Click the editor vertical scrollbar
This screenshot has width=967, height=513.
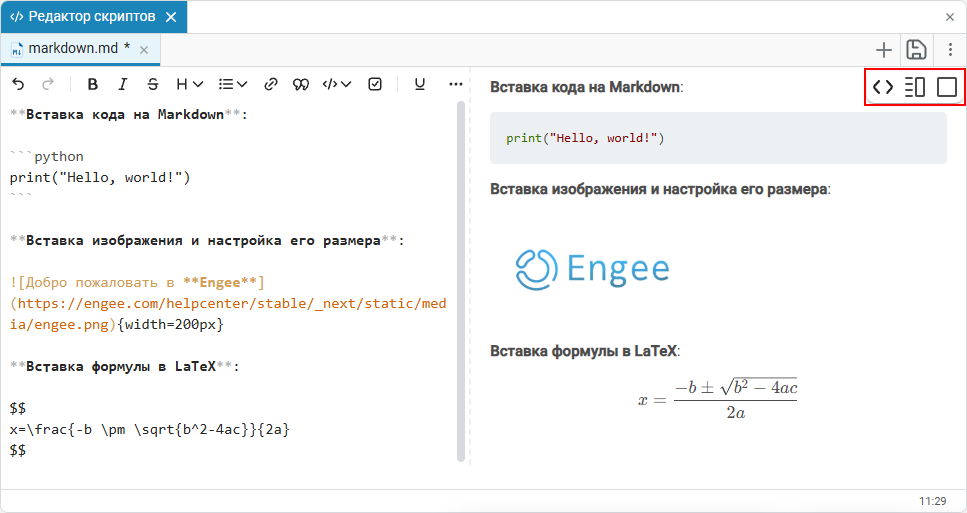coord(461,281)
